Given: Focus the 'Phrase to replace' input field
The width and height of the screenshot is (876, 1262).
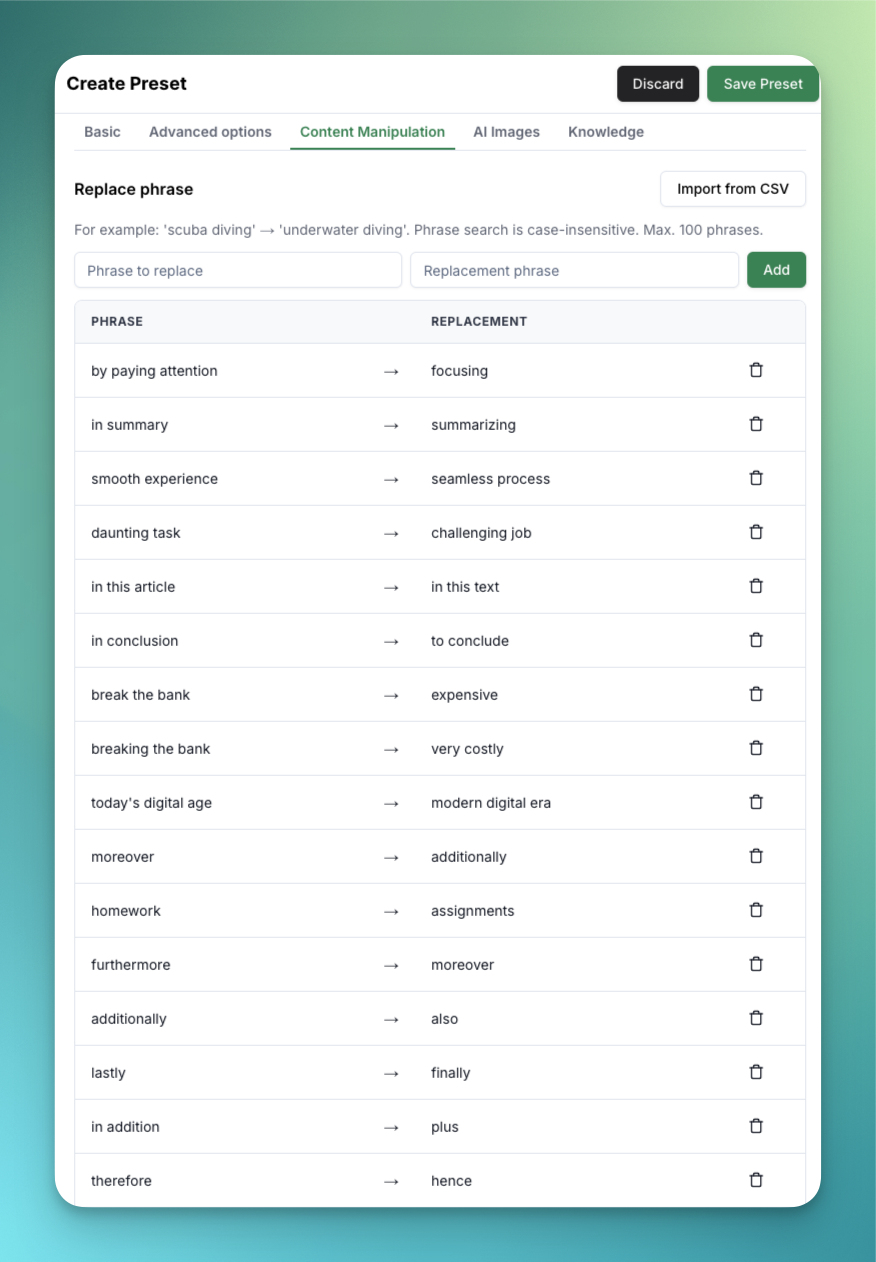Looking at the screenshot, I should click(238, 270).
